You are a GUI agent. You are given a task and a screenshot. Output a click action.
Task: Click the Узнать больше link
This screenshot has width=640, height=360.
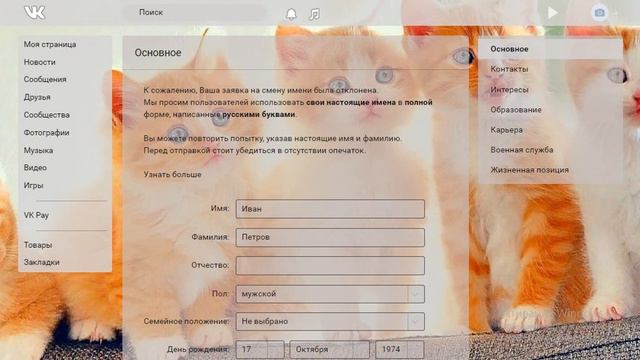[172, 174]
